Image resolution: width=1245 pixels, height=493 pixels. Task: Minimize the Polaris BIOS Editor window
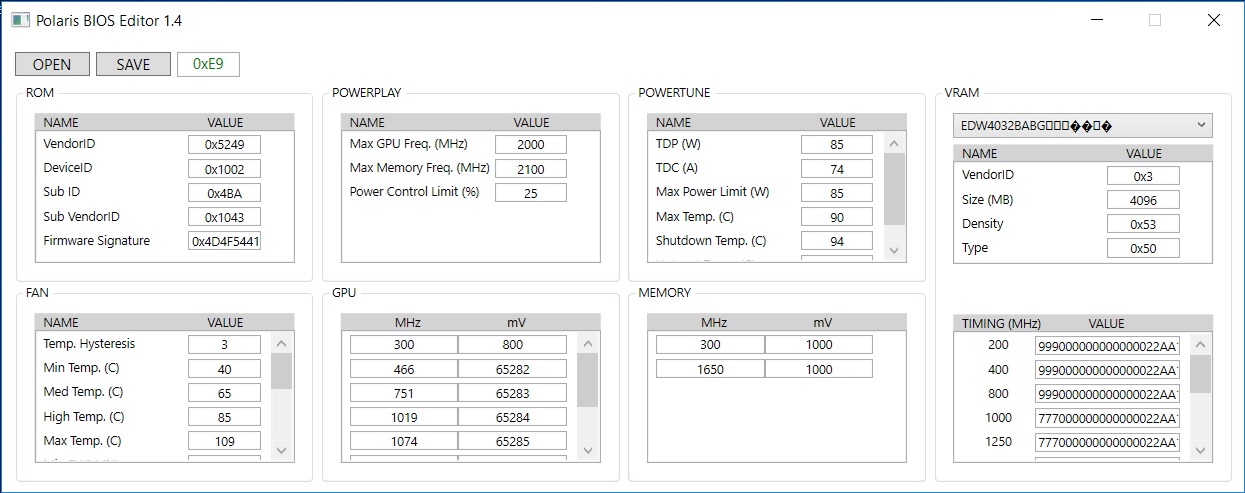(x=1097, y=20)
